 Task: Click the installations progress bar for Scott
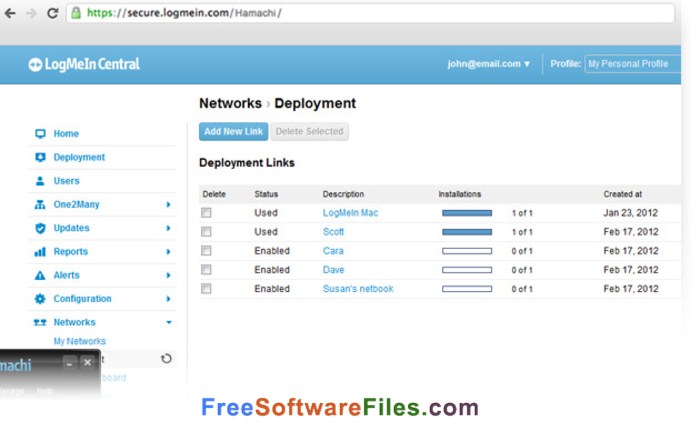click(x=467, y=232)
